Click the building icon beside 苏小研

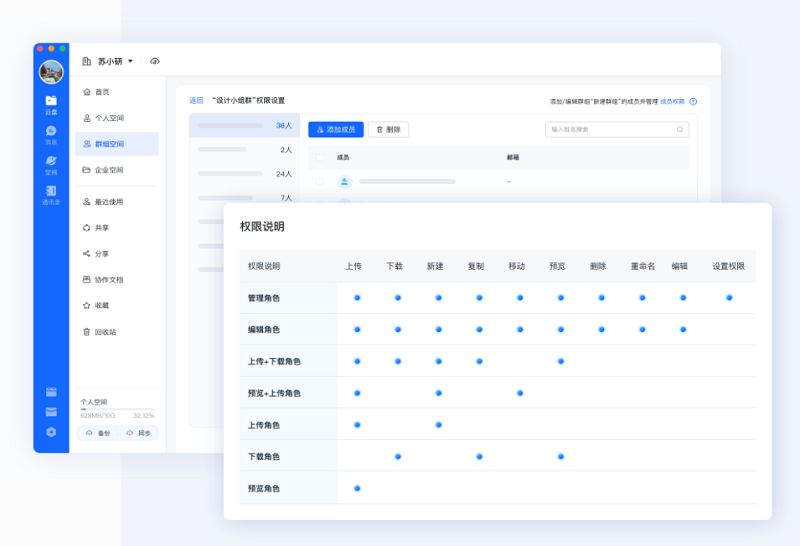87,61
